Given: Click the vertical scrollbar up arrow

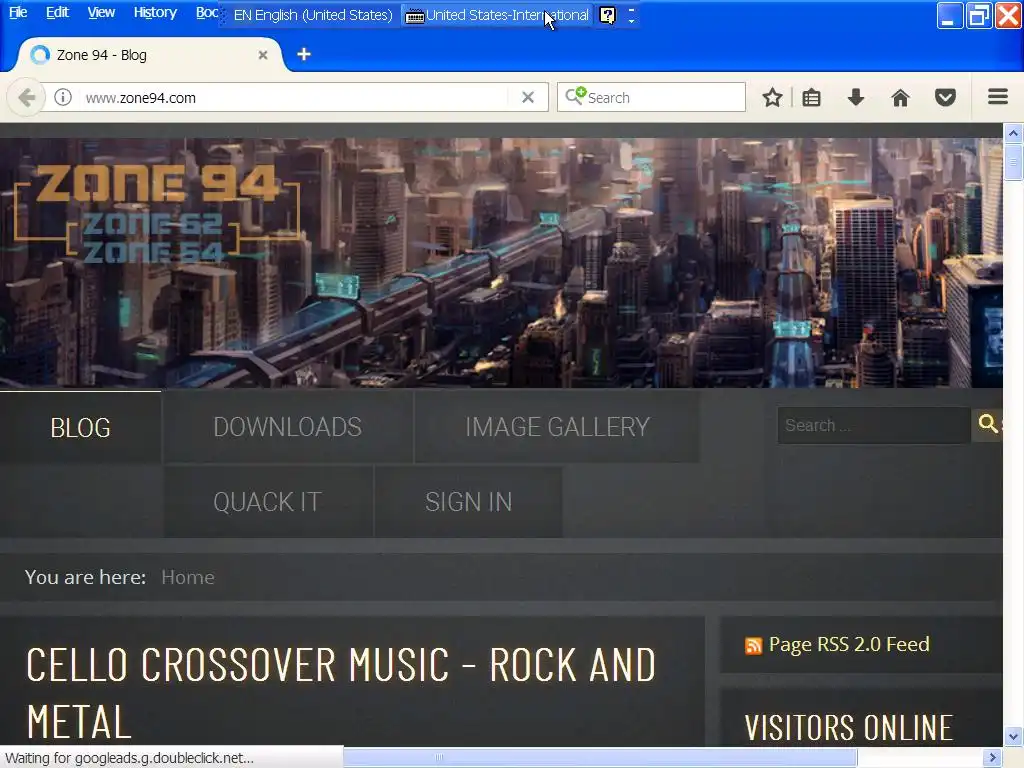Looking at the screenshot, I should coord(1013,134).
